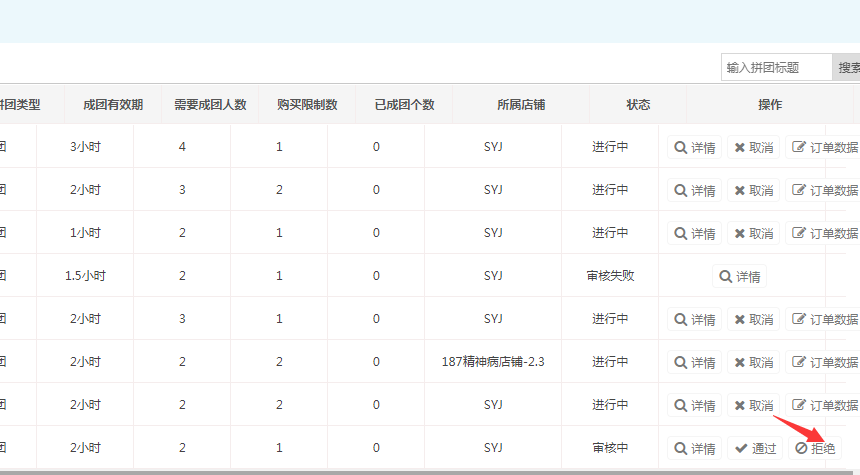Click the 输入拼团标题 search input field

pyautogui.click(x=776, y=67)
